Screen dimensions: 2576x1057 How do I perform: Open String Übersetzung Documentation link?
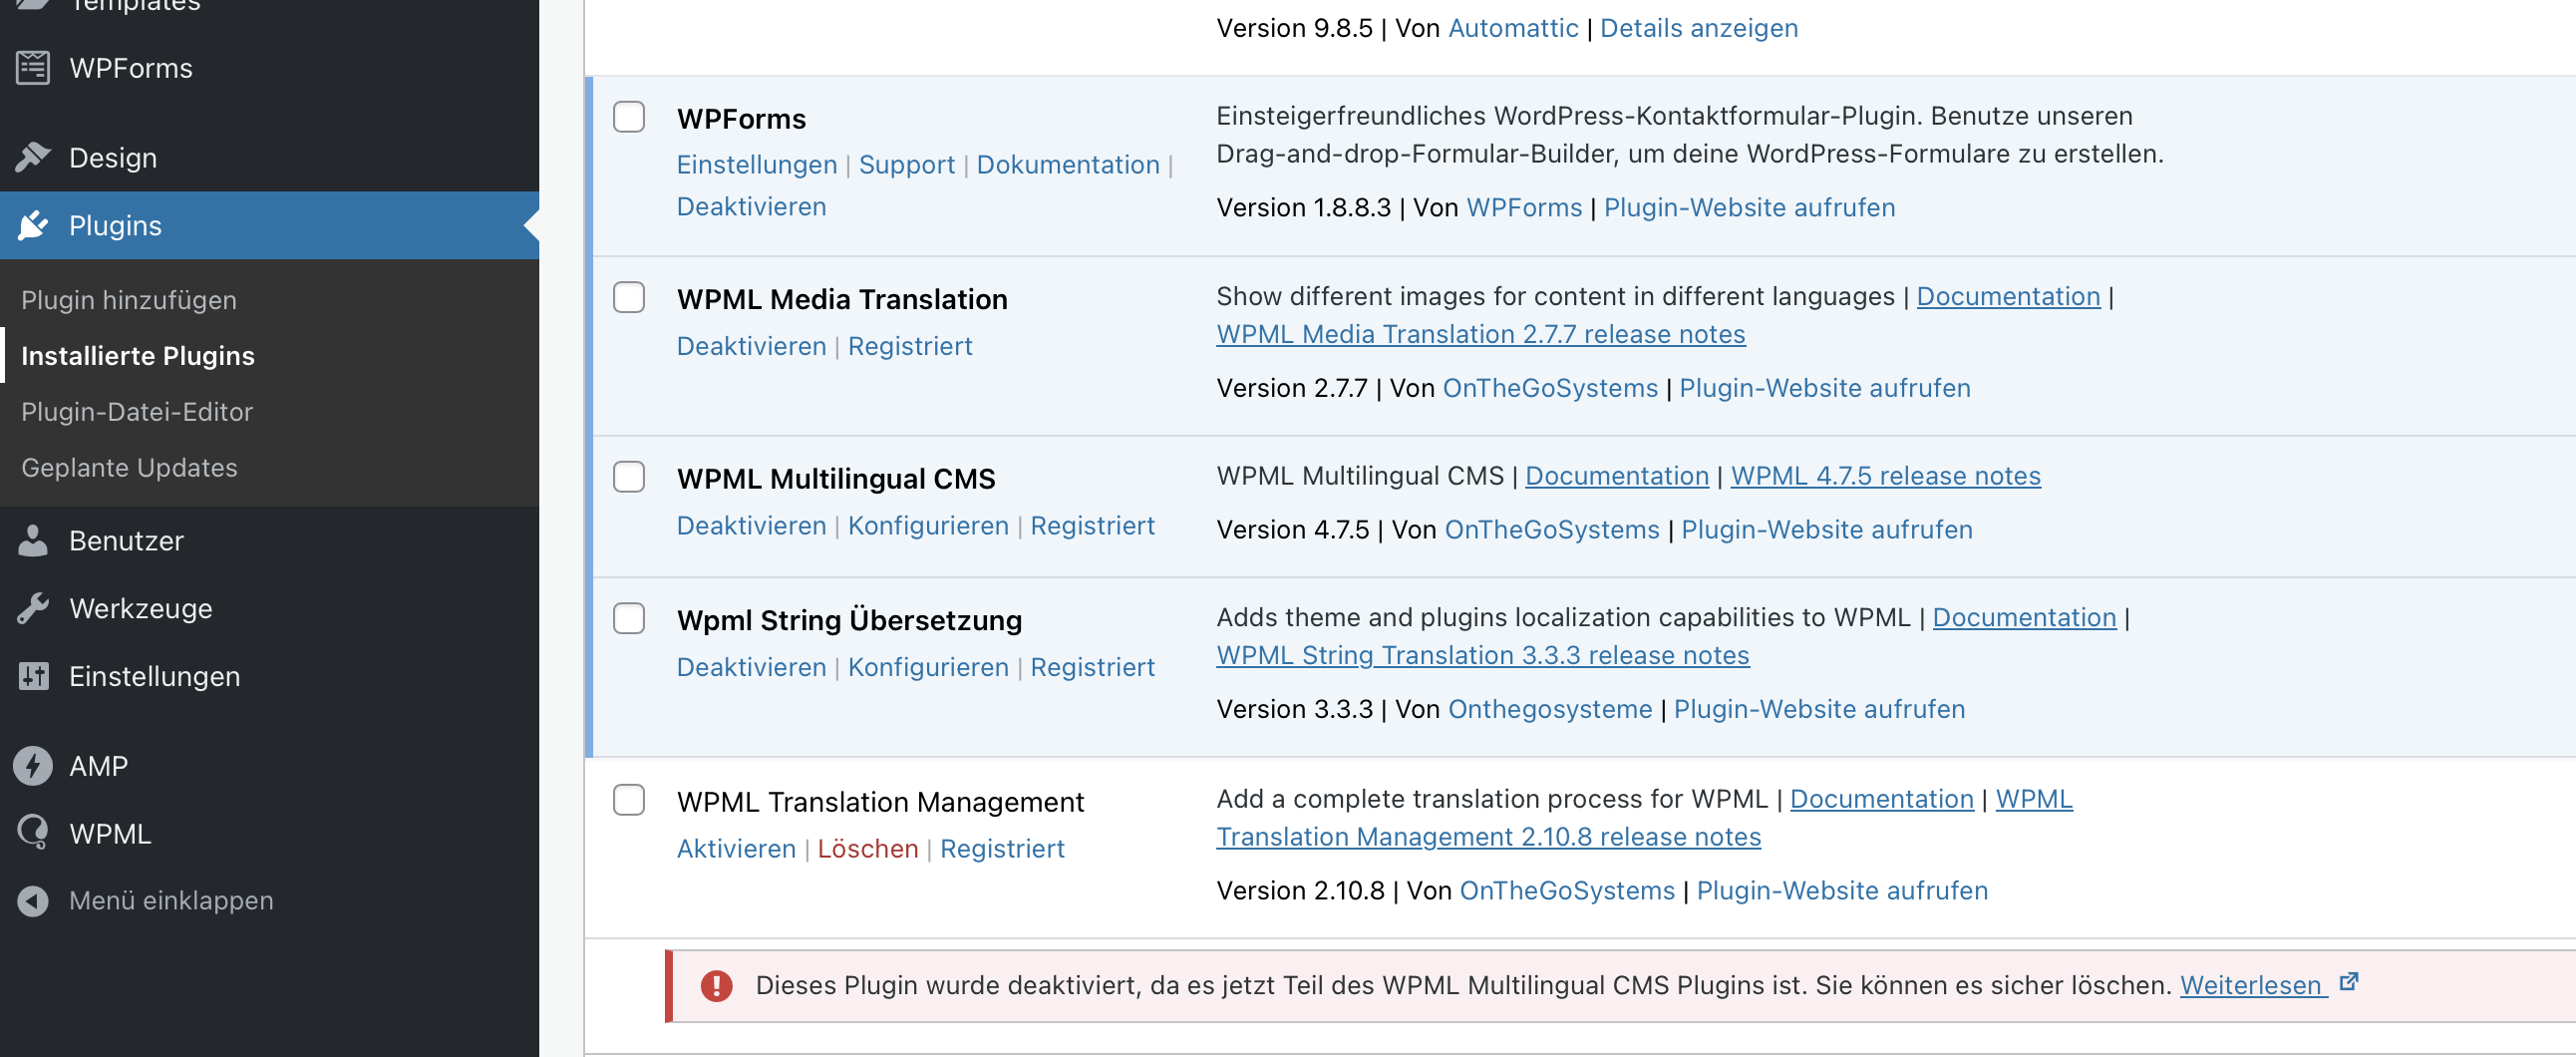(2024, 617)
